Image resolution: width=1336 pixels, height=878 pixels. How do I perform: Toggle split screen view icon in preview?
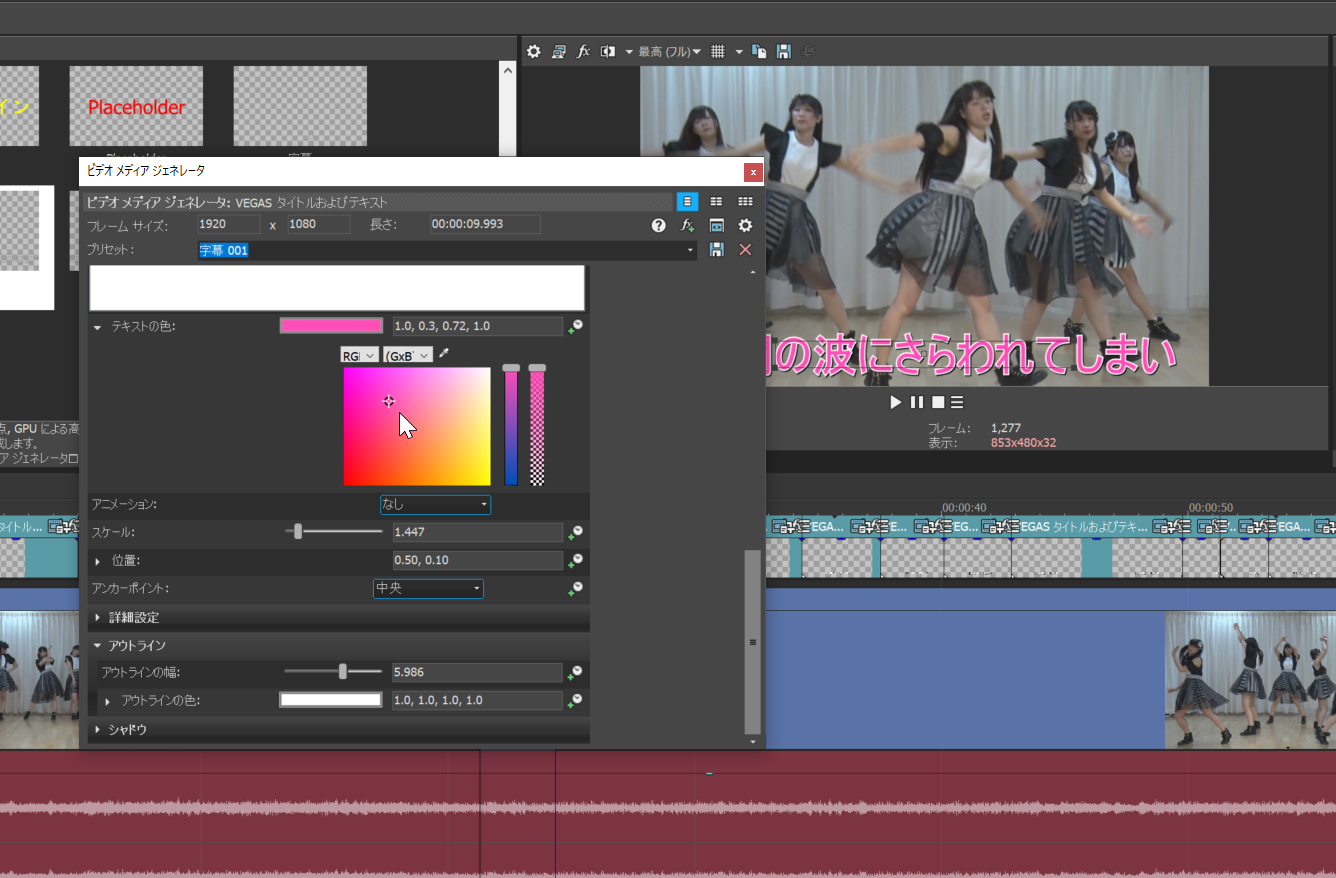[x=607, y=51]
